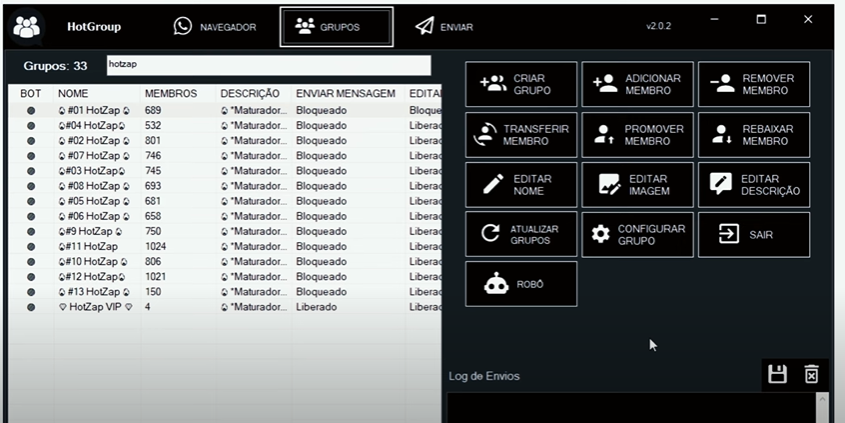Click the Remover Membro button
This screenshot has height=423, width=845.
coord(754,84)
